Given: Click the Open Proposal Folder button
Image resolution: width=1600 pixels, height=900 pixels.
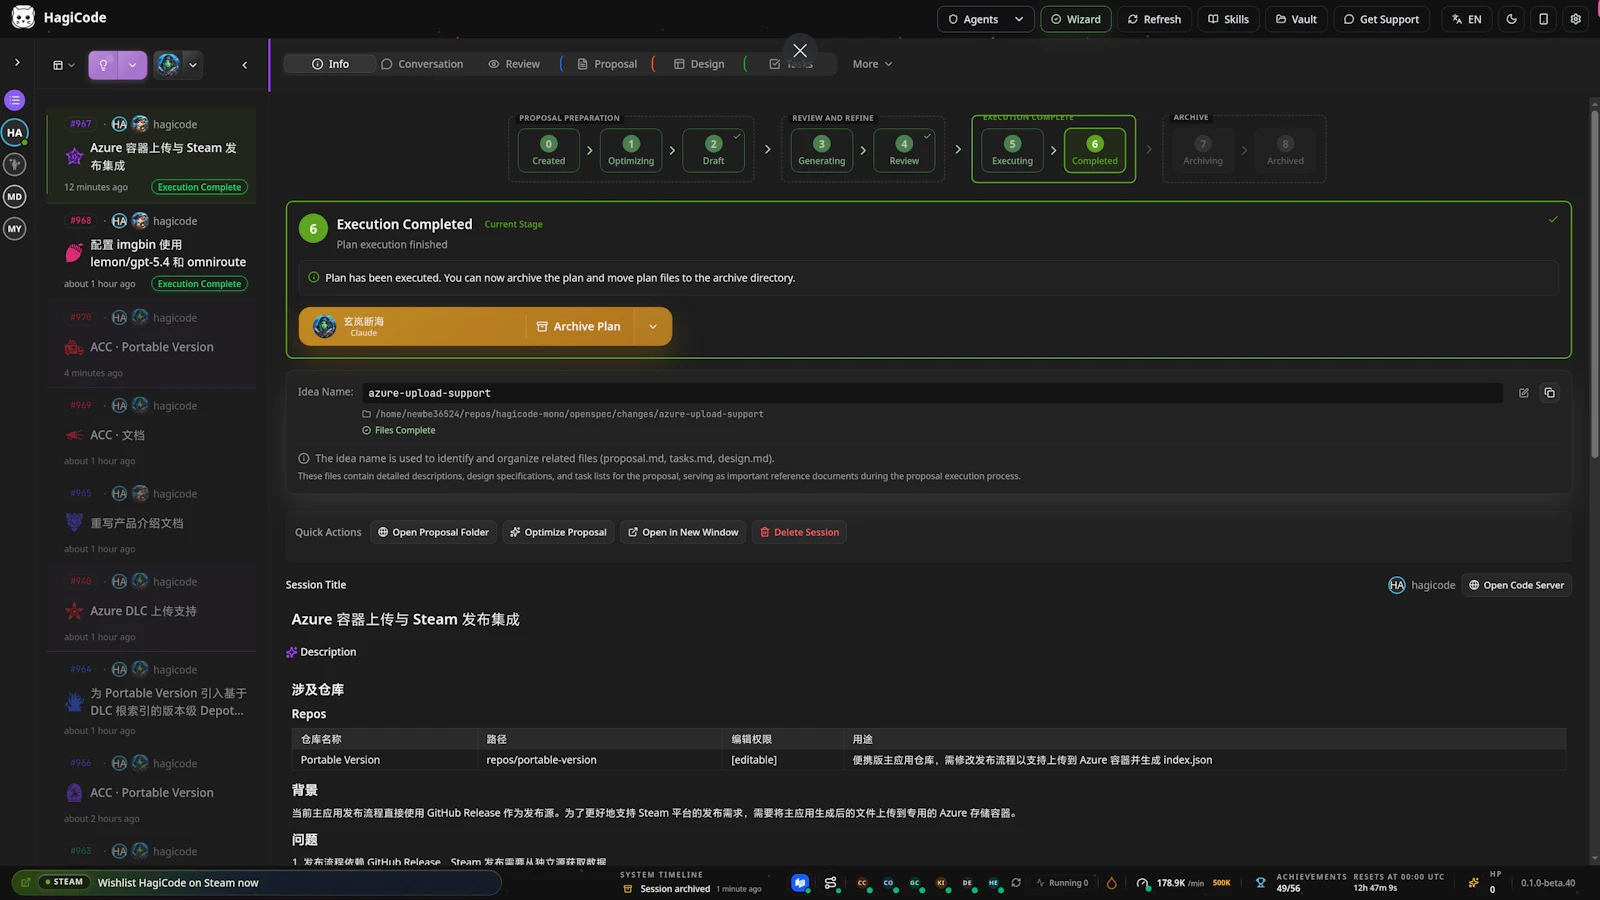Looking at the screenshot, I should pos(433,531).
